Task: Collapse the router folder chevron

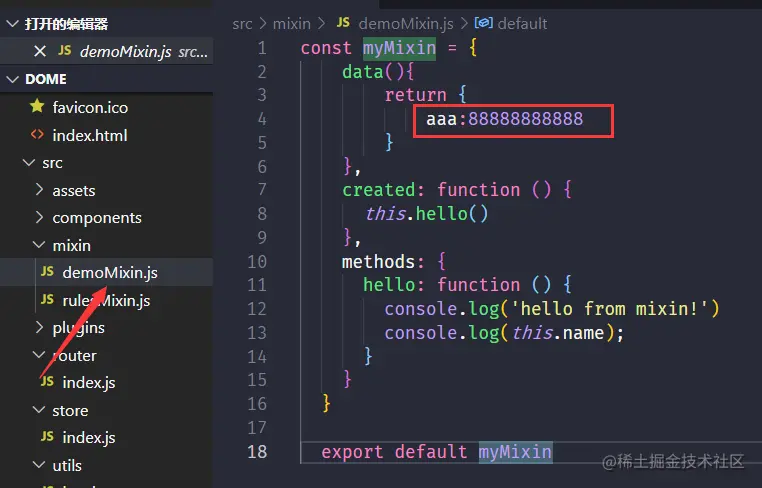Action: tap(39, 355)
